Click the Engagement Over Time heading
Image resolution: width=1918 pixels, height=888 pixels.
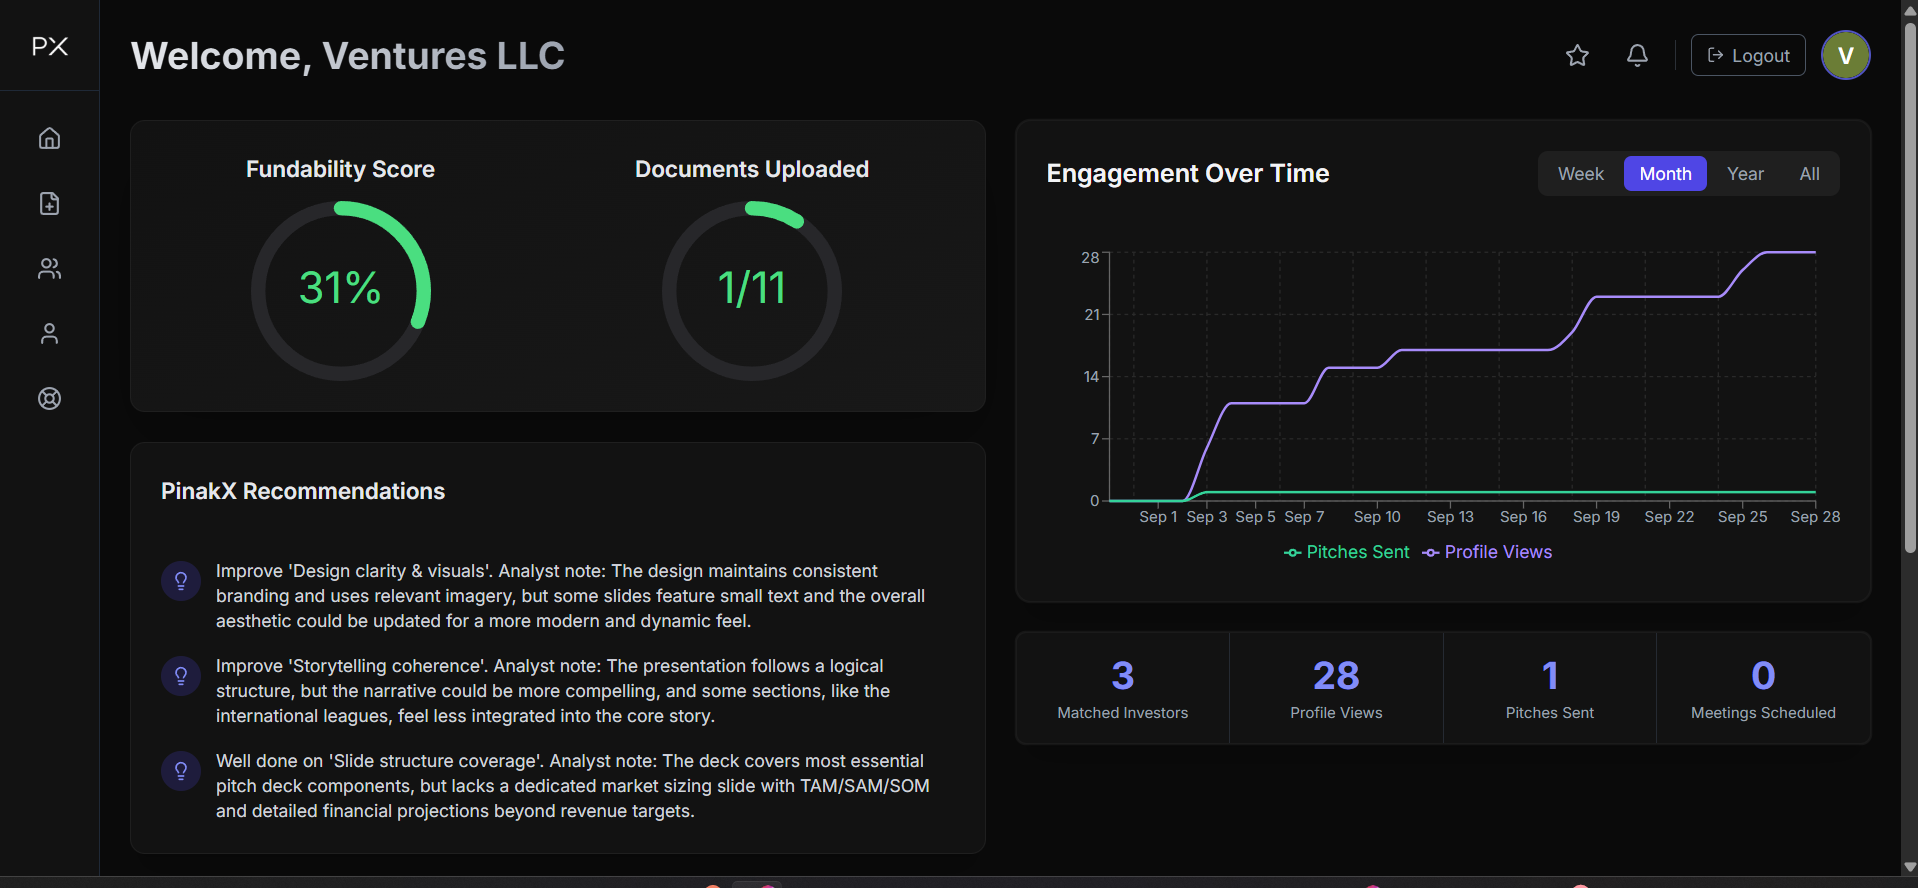pos(1188,173)
